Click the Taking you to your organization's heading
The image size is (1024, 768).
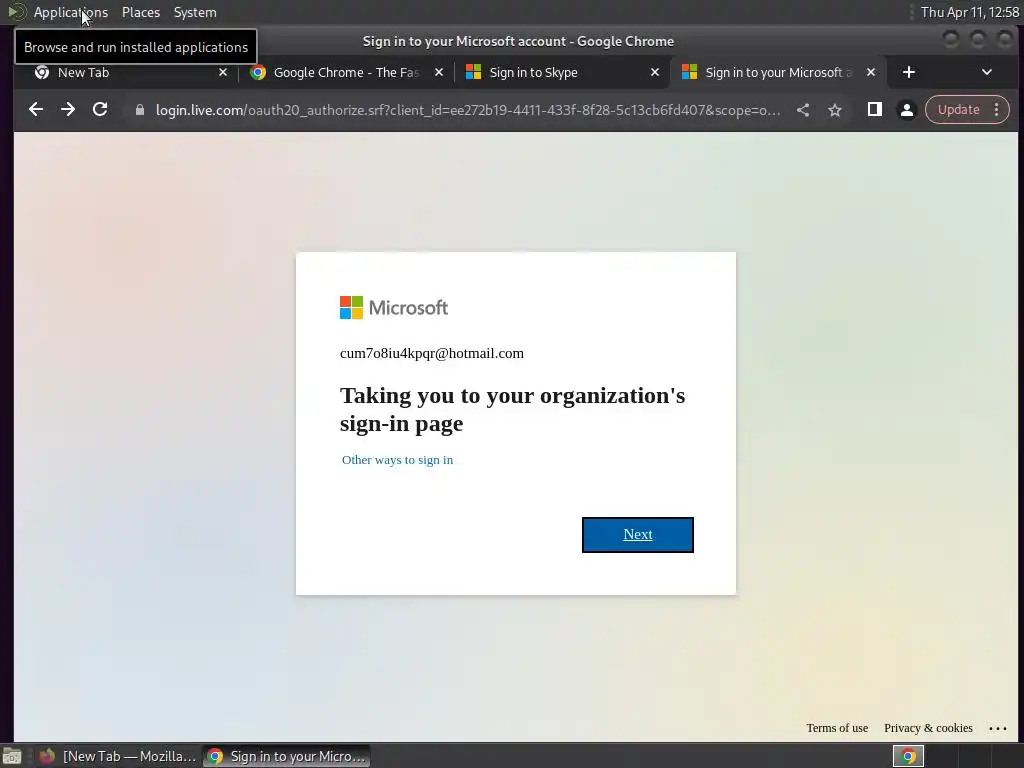[x=512, y=409]
